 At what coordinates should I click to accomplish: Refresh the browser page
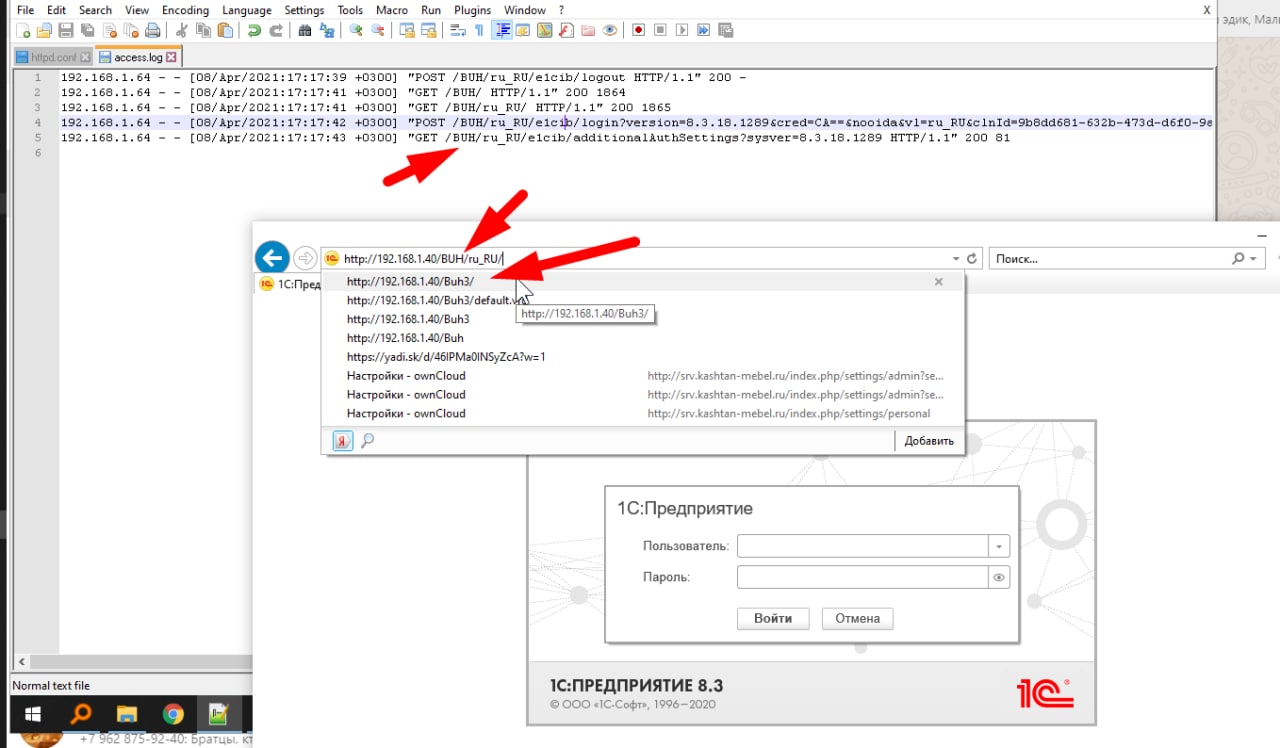coord(971,258)
